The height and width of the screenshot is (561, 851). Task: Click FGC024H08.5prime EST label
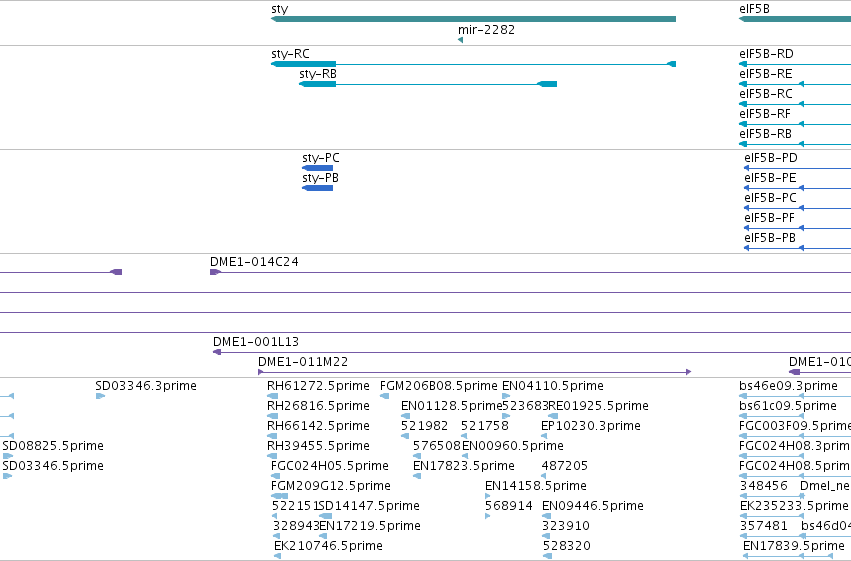coord(795,466)
